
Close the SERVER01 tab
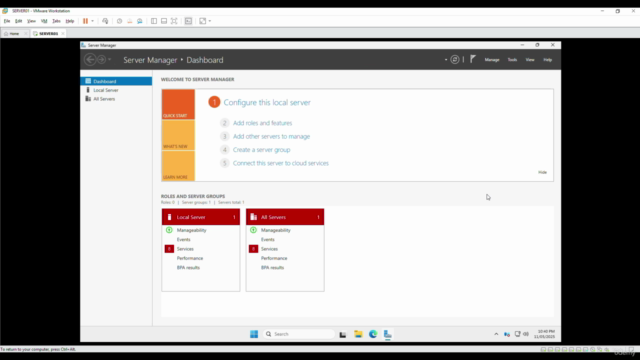[63, 33]
